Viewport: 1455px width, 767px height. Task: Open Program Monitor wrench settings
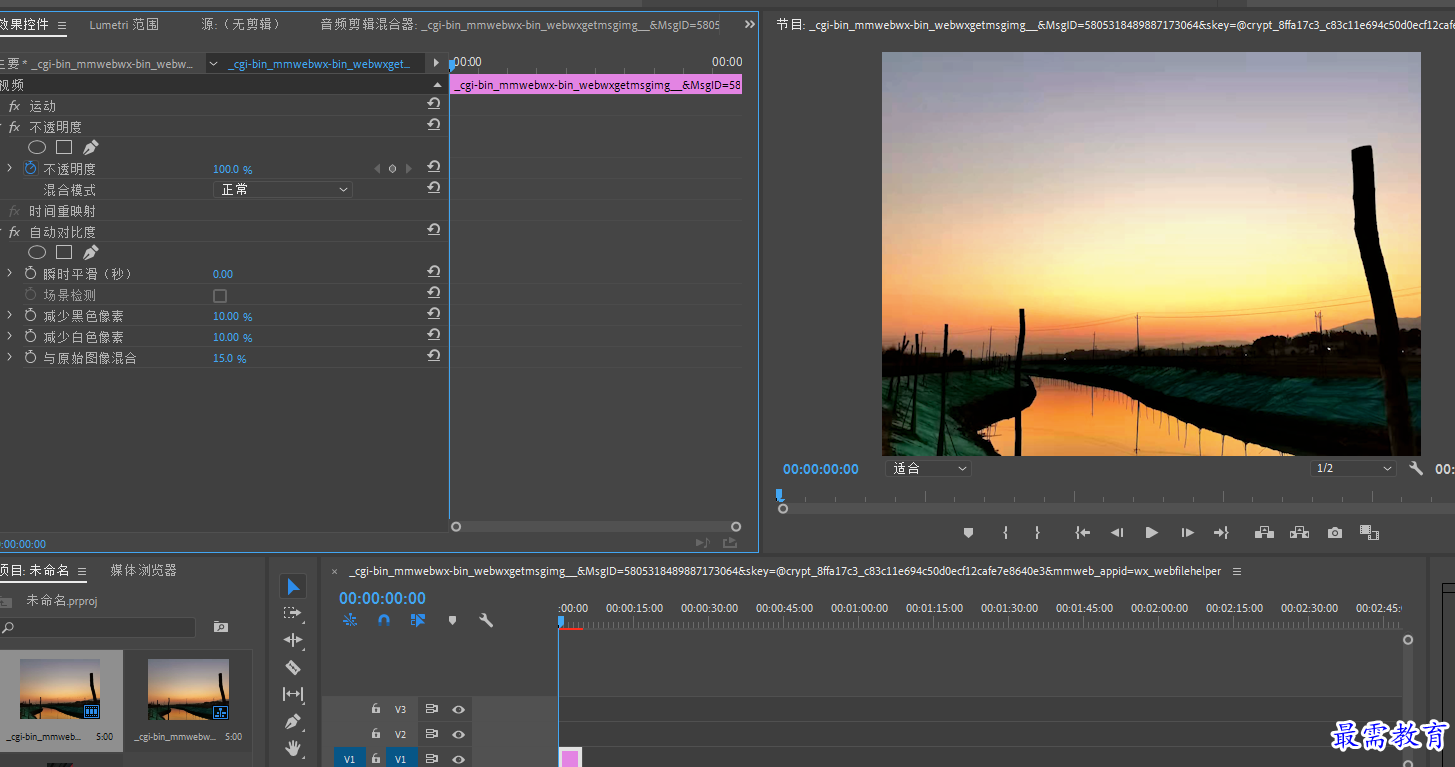tap(1416, 468)
